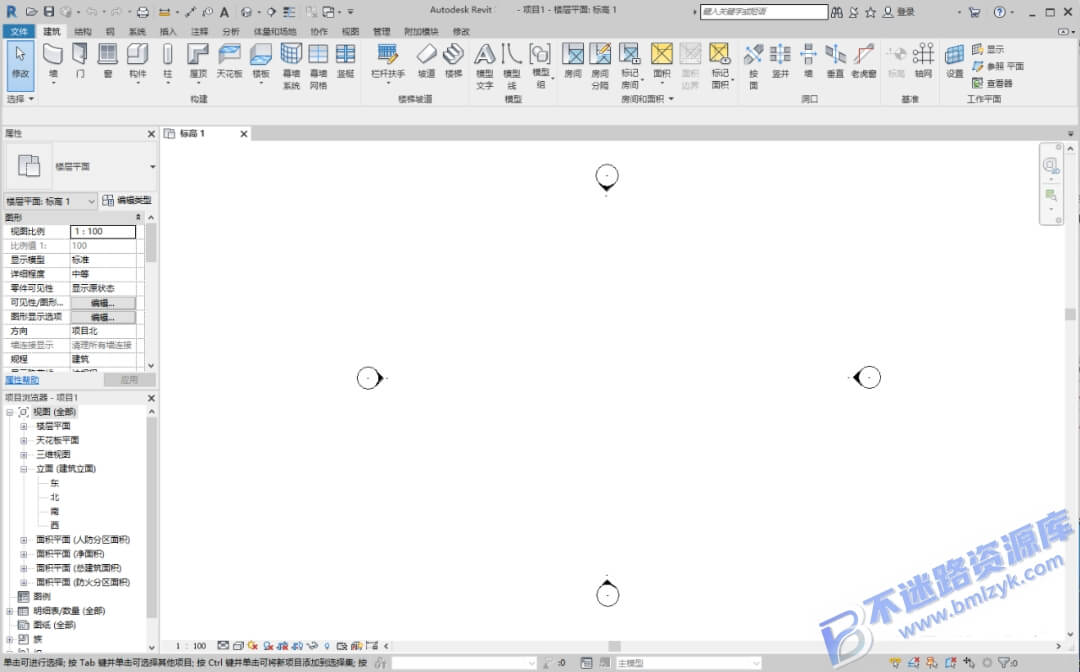This screenshot has height=672, width=1080.
Task: Click 编辑 button for 图形显示选项
Action: tap(103, 317)
